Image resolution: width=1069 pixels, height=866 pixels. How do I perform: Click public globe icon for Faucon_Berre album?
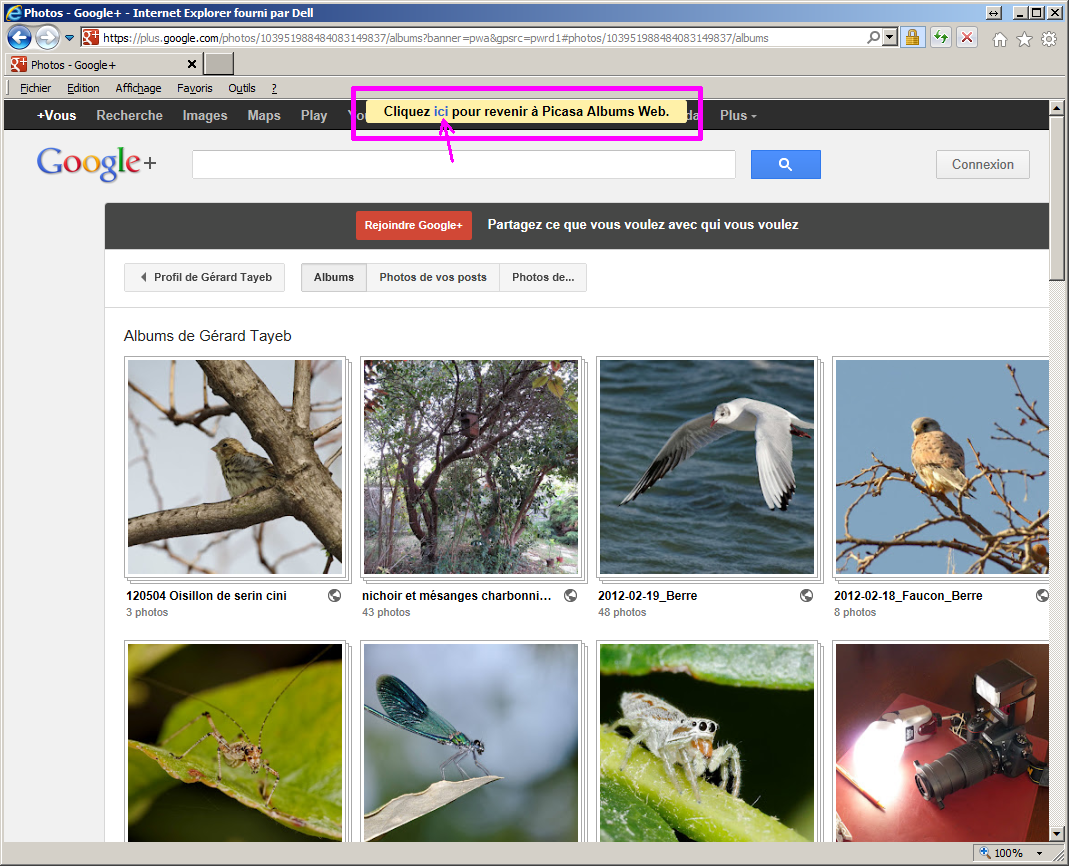(1042, 595)
